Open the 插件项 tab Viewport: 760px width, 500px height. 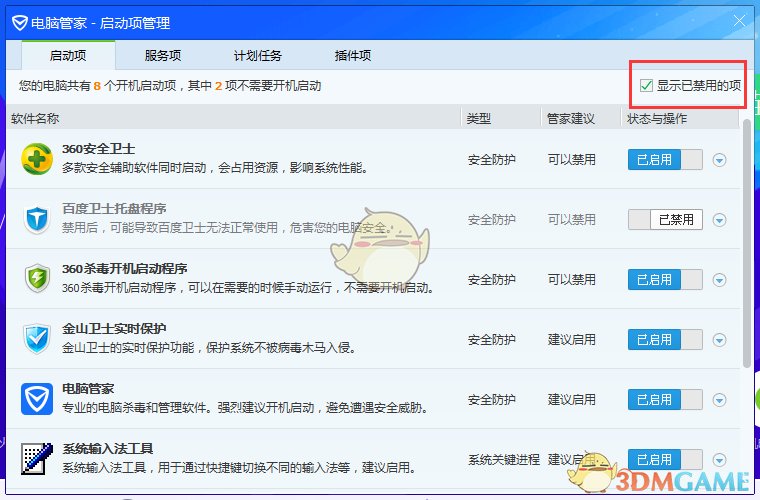[353, 55]
